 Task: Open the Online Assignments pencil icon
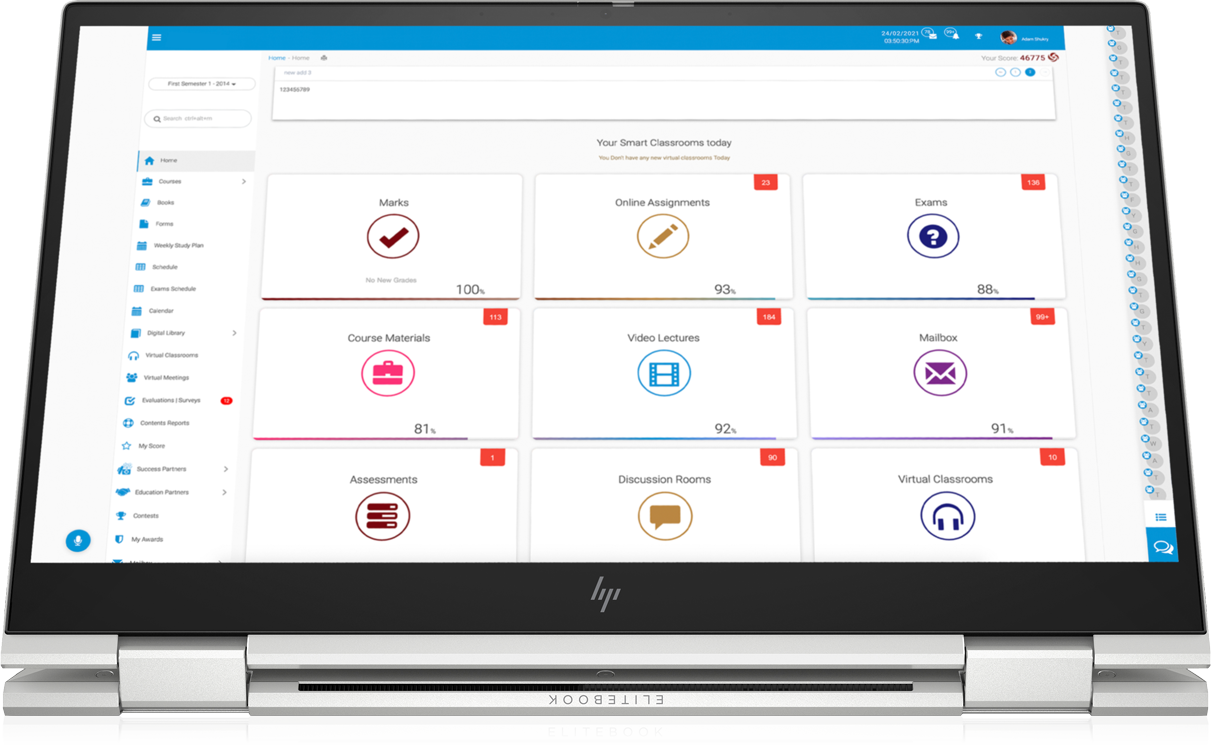click(x=663, y=237)
